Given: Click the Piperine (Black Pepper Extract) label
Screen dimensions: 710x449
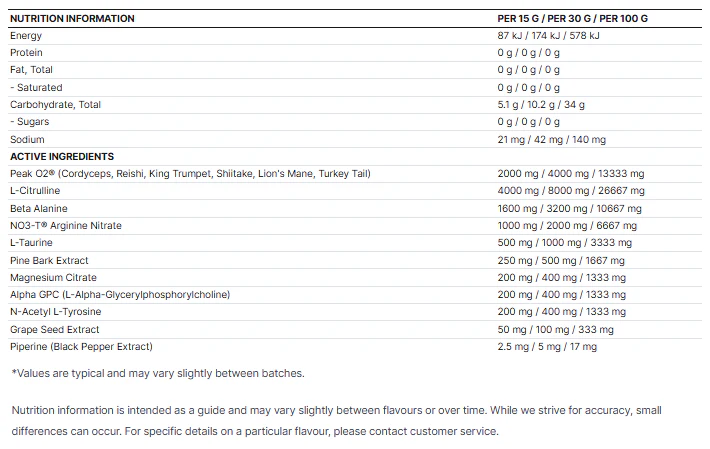Looking at the screenshot, I should [82, 347].
